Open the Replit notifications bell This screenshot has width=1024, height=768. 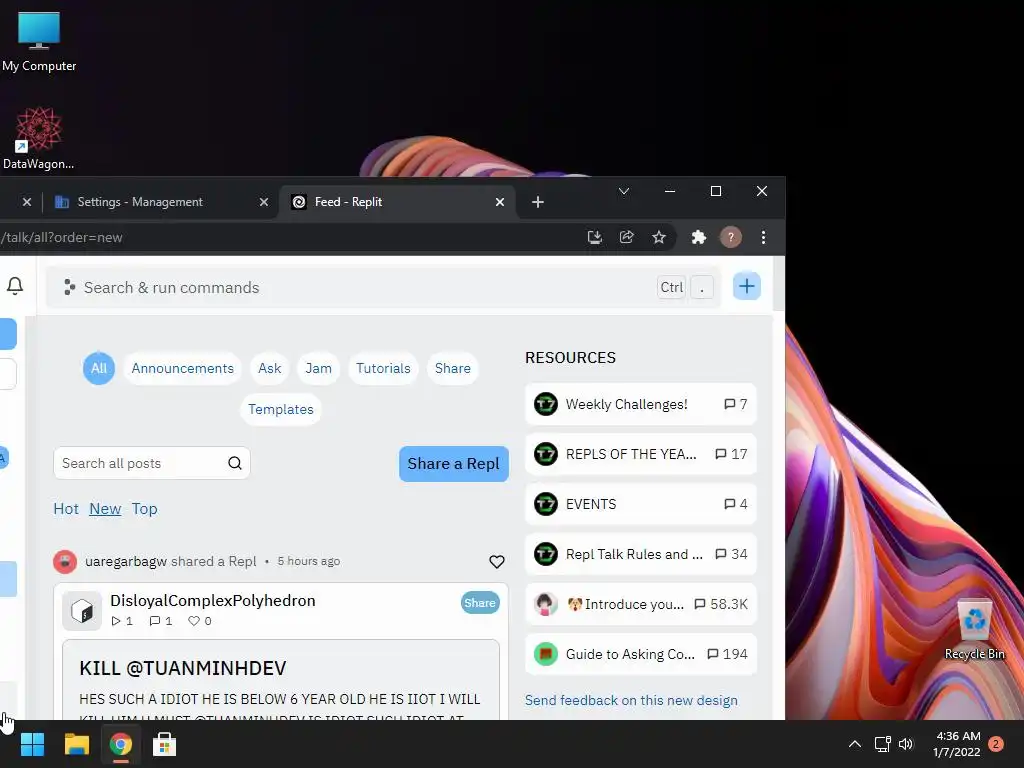pos(15,286)
